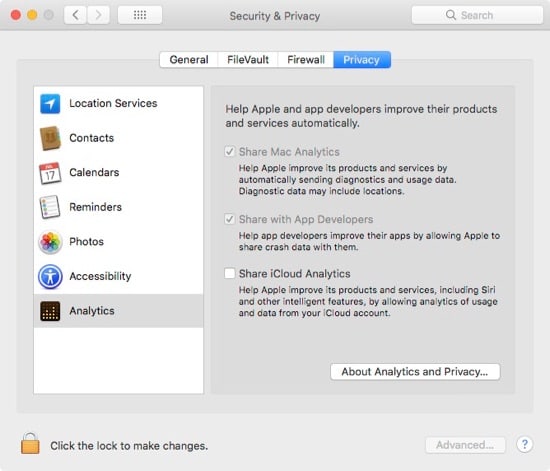Screen dimensions: 550x471
Task: Open the Photos pinwheel icon
Action: [50, 242]
